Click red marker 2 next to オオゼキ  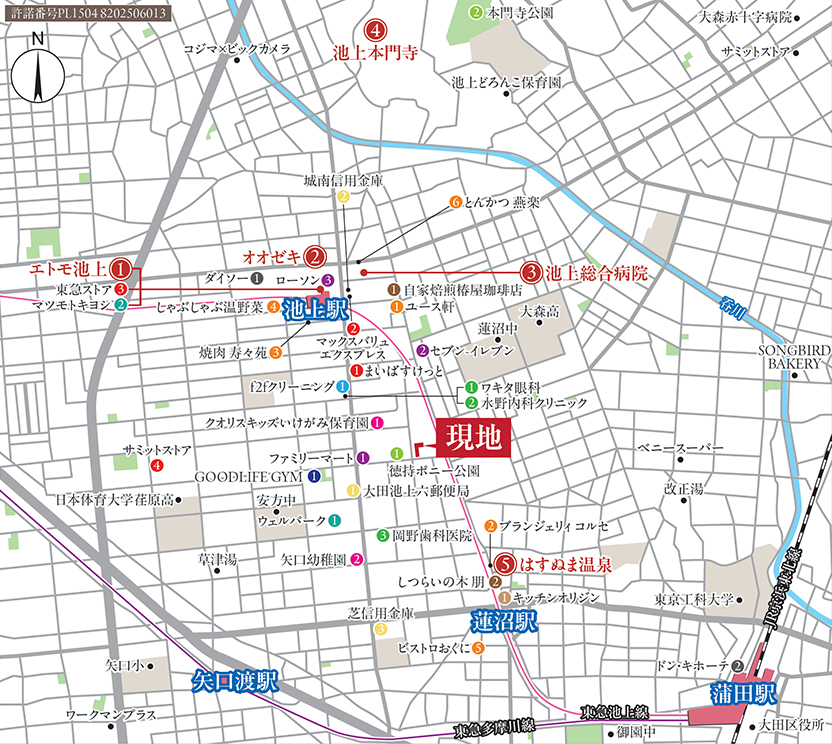(x=314, y=256)
